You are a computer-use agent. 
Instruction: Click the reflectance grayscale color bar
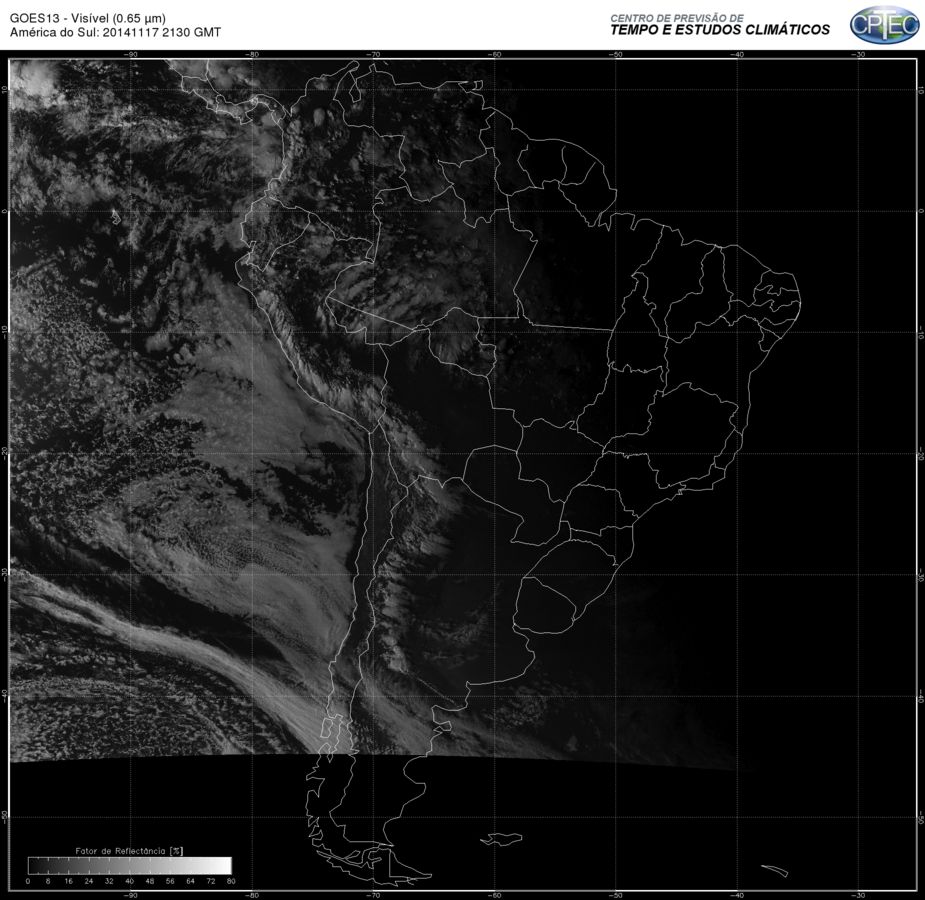coord(130,865)
